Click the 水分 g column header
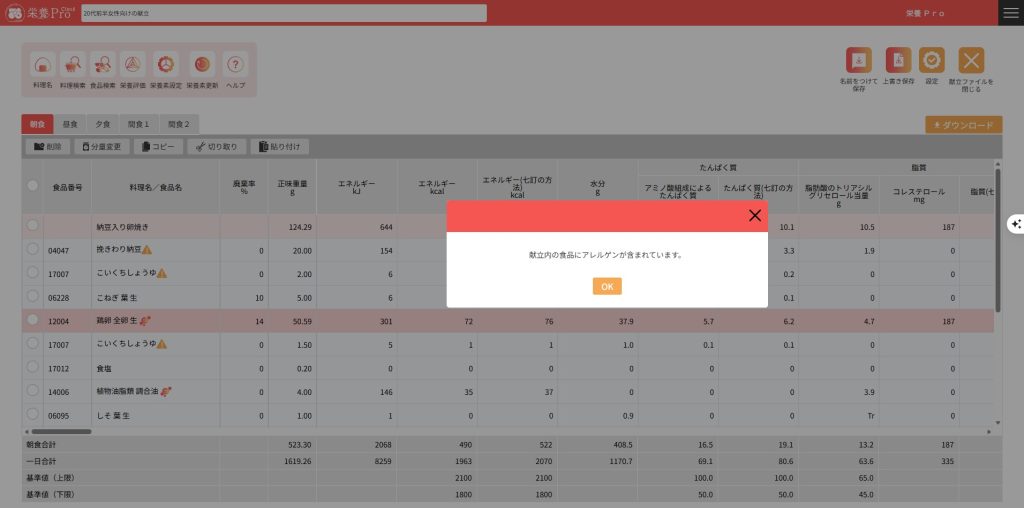Image resolution: width=1024 pixels, height=508 pixels. (598, 187)
